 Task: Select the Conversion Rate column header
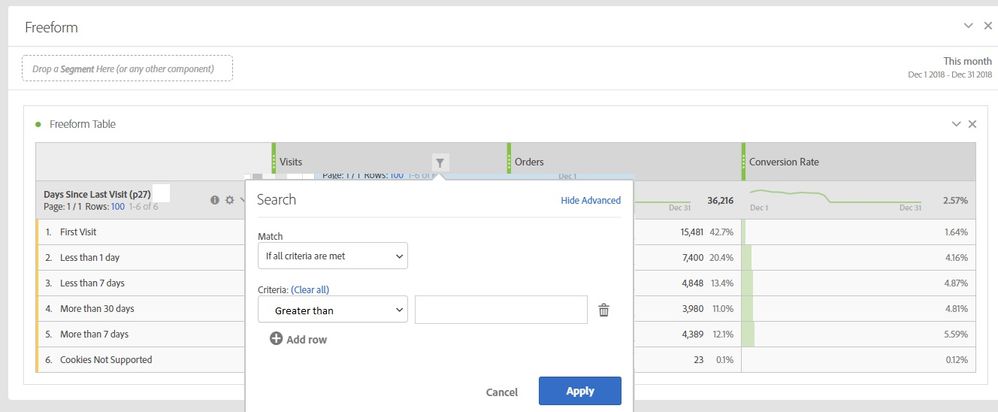783,161
